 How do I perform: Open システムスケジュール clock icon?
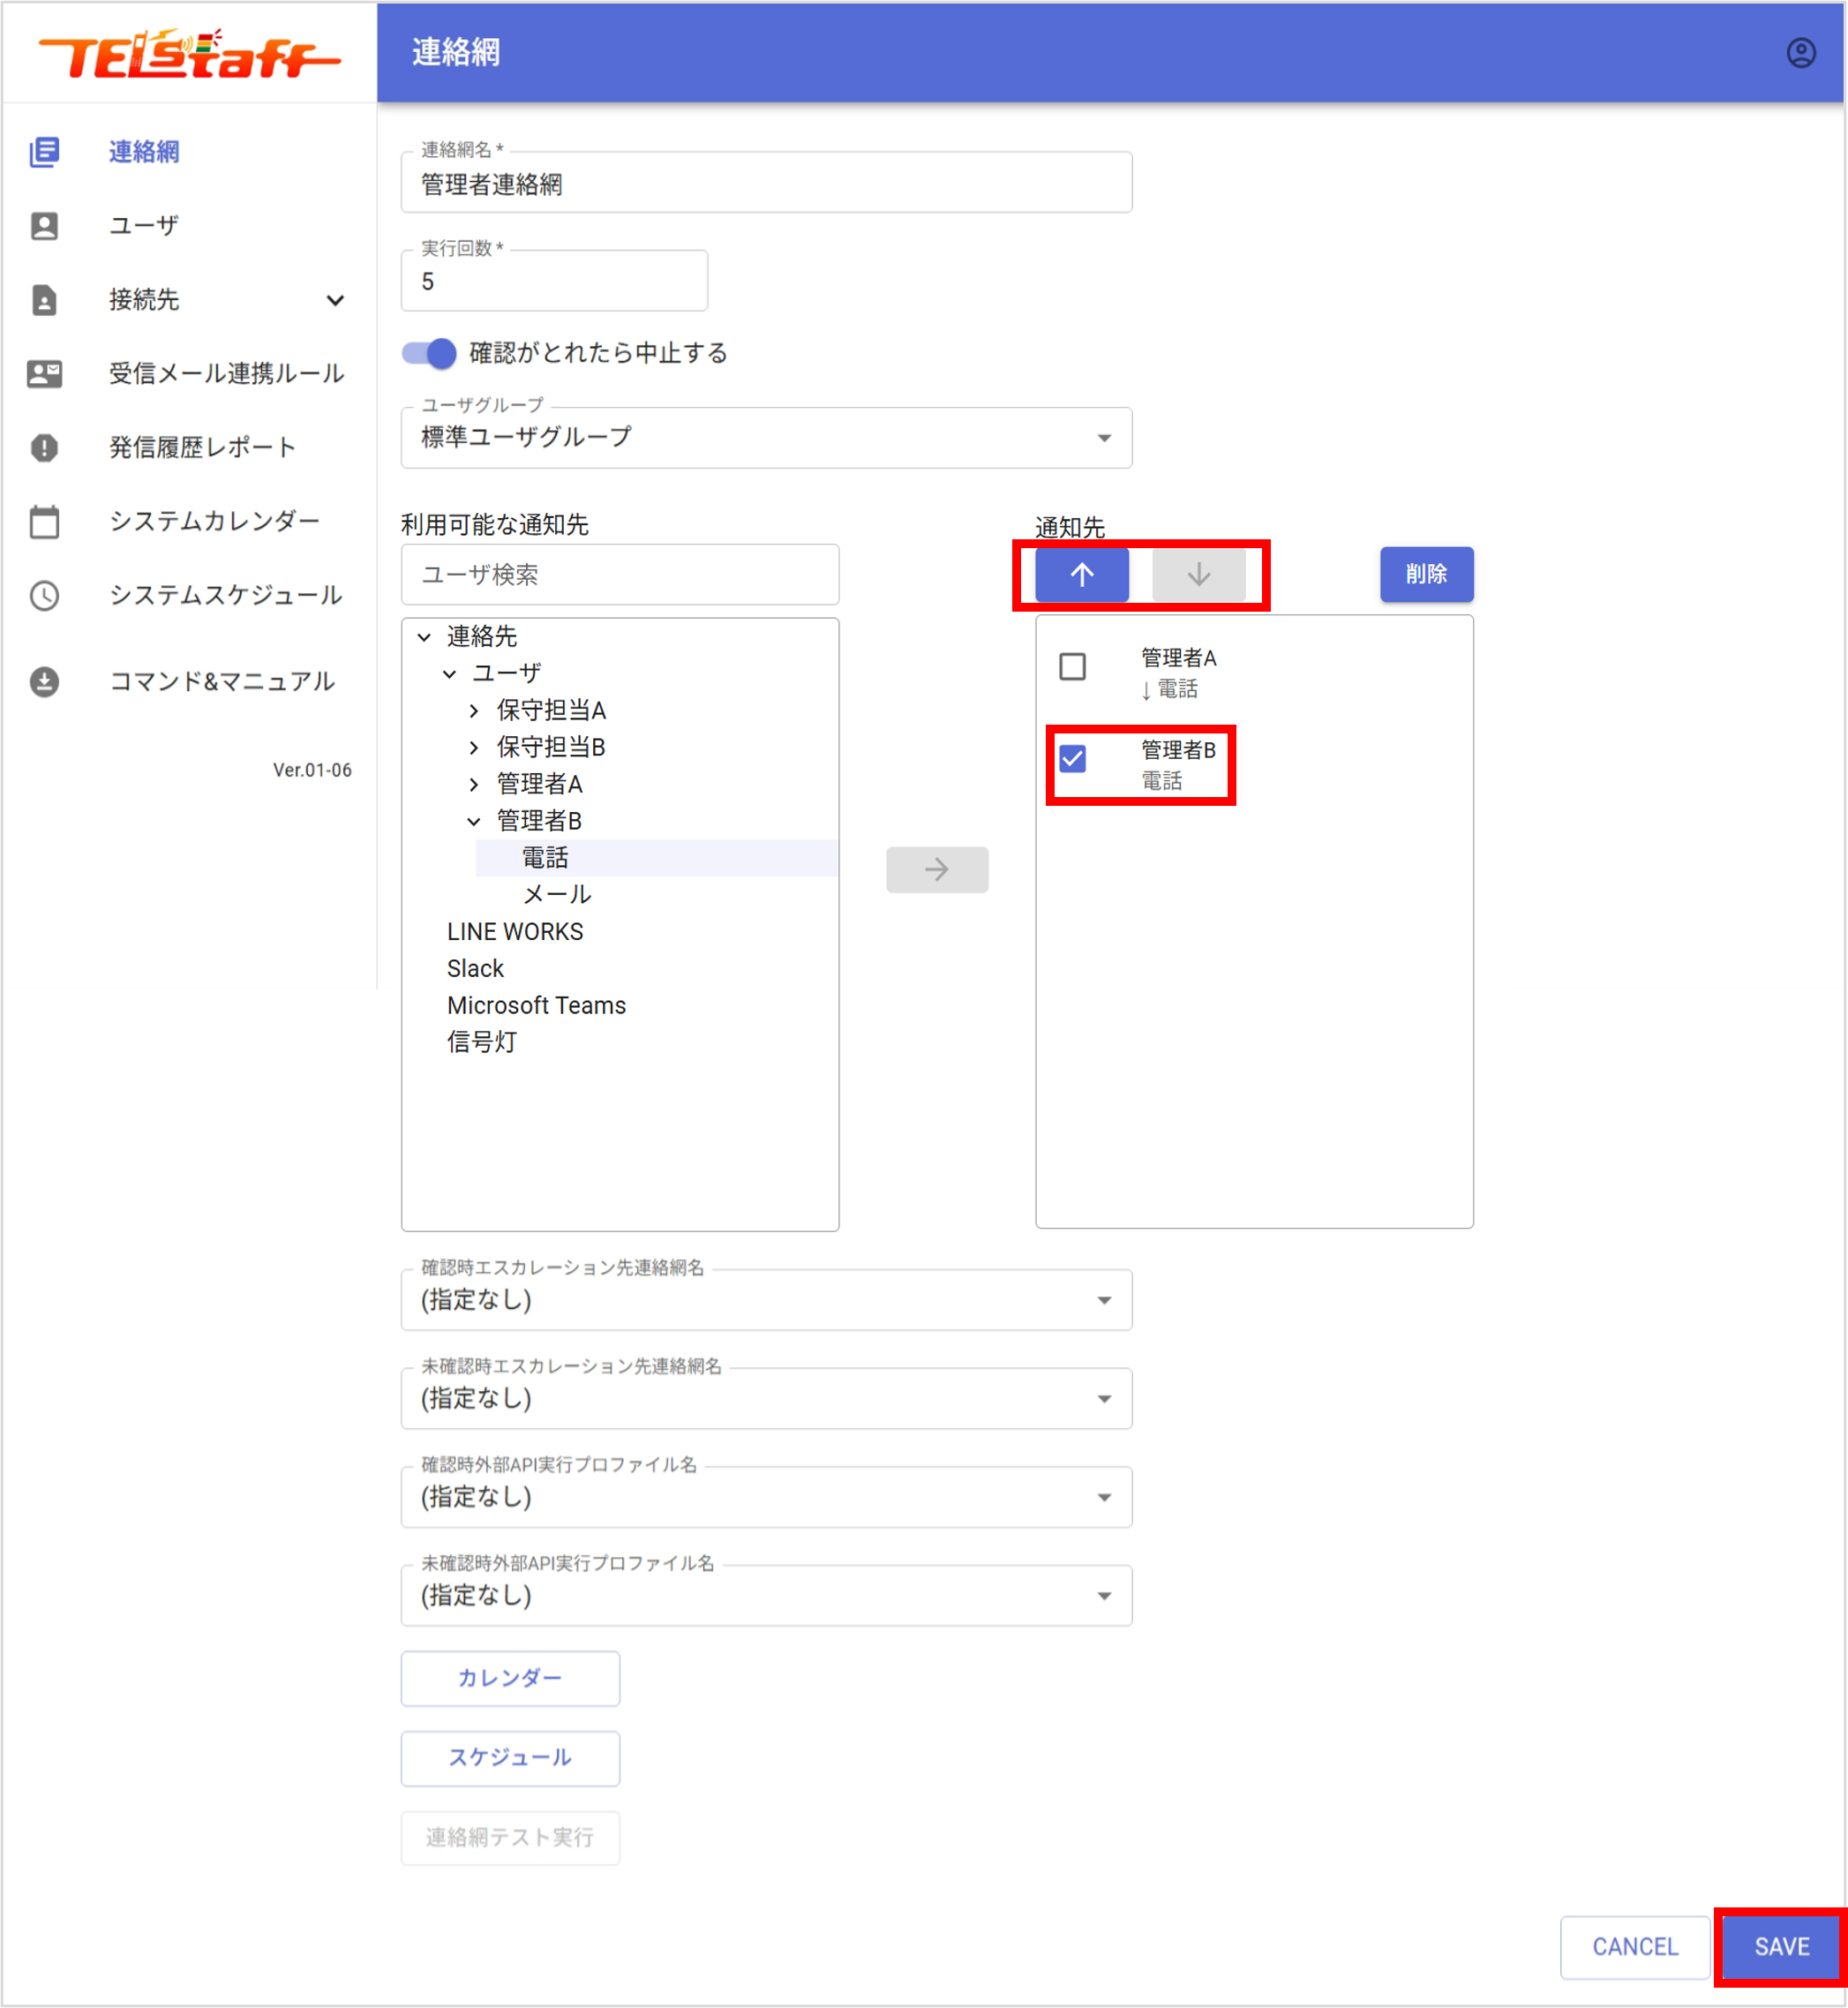tap(44, 596)
